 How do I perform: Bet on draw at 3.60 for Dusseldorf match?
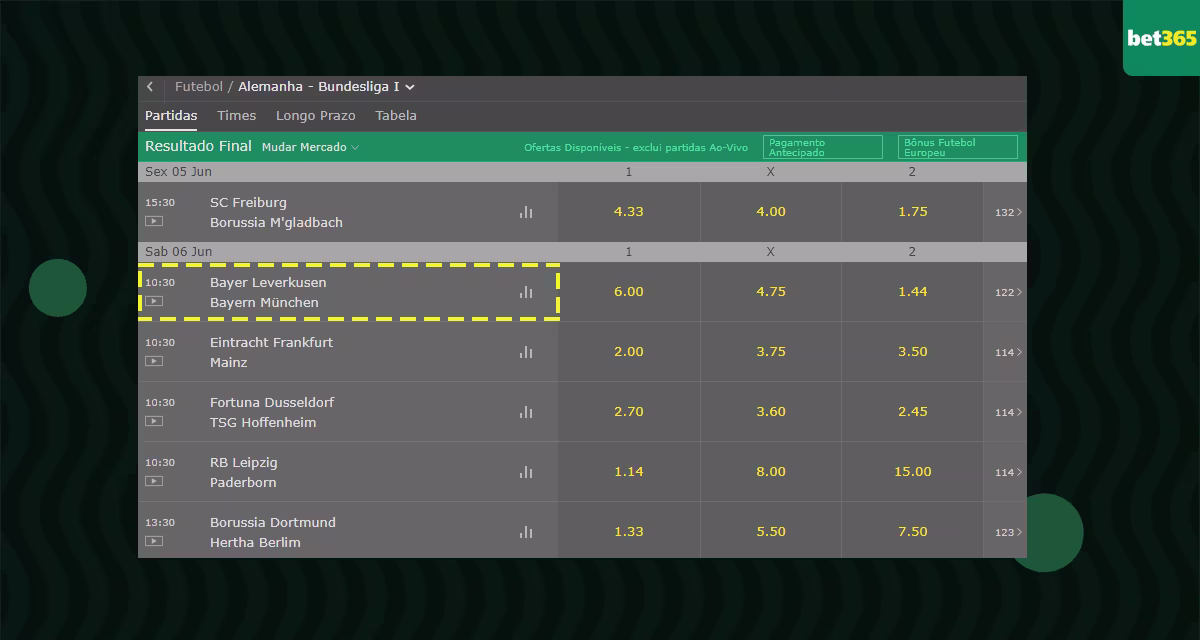pos(771,412)
